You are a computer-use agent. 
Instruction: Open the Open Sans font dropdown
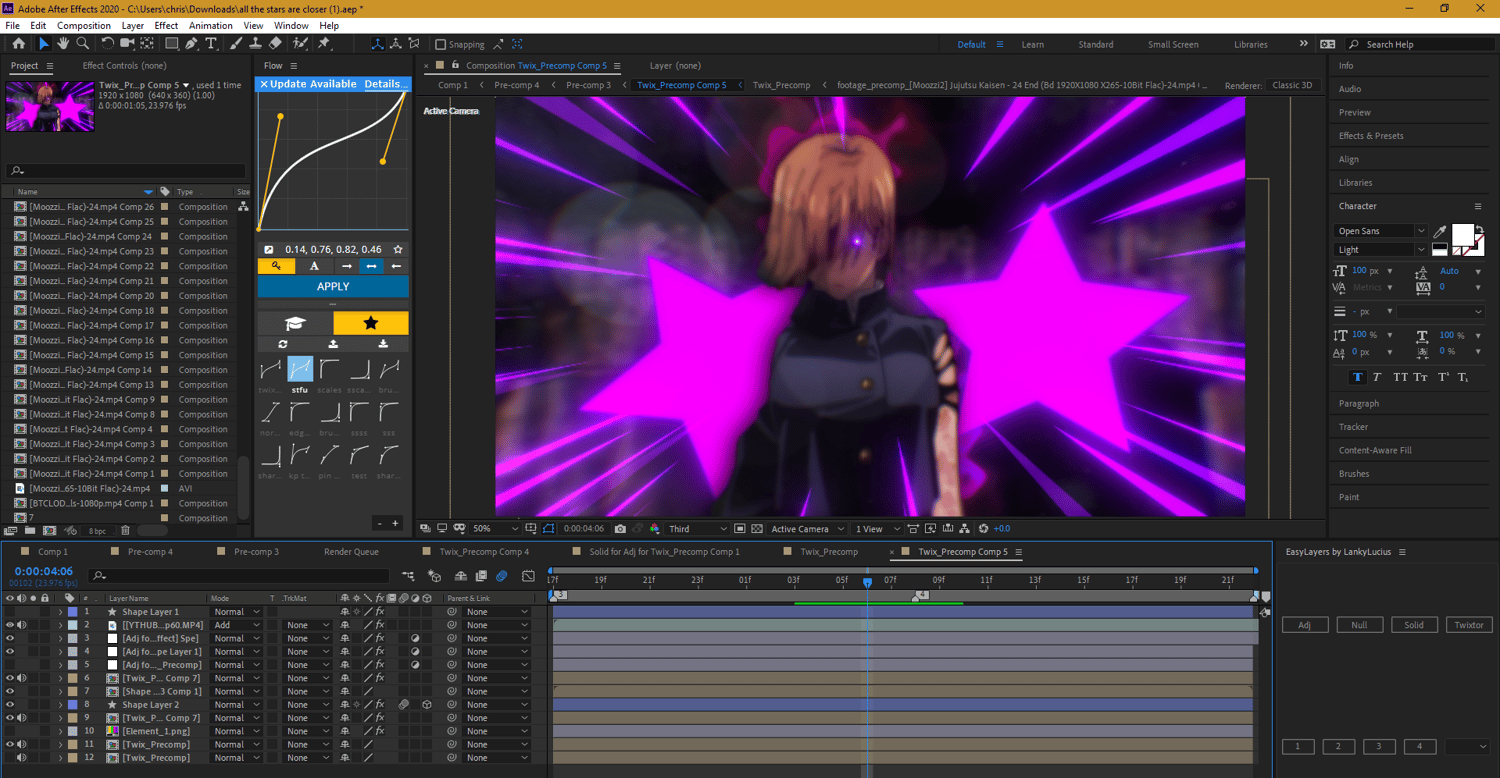[1382, 231]
